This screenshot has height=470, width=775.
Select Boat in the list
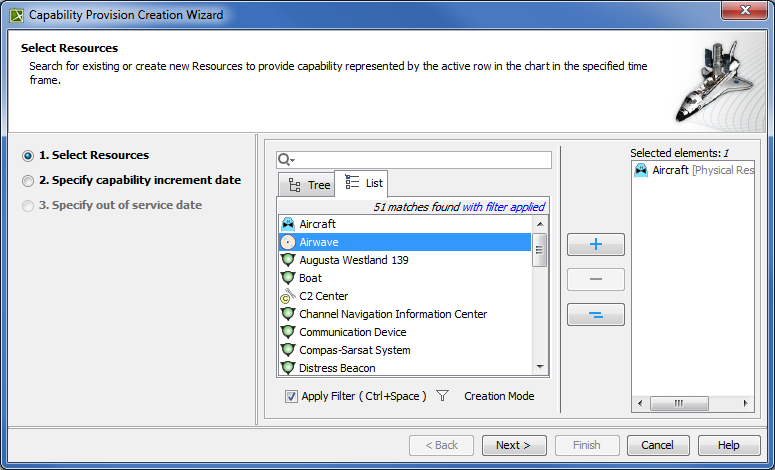point(310,278)
